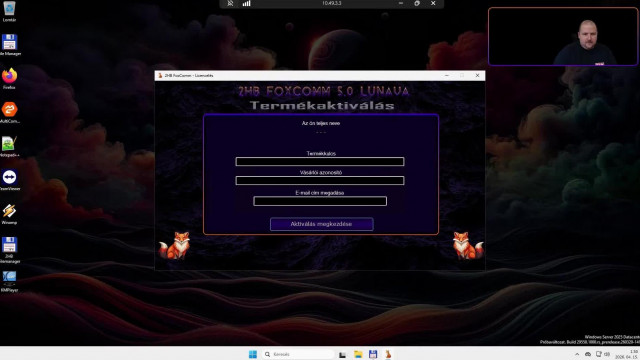This screenshot has height=360, width=640.
Task: Click the E-mail cím megadása field
Action: click(320, 201)
